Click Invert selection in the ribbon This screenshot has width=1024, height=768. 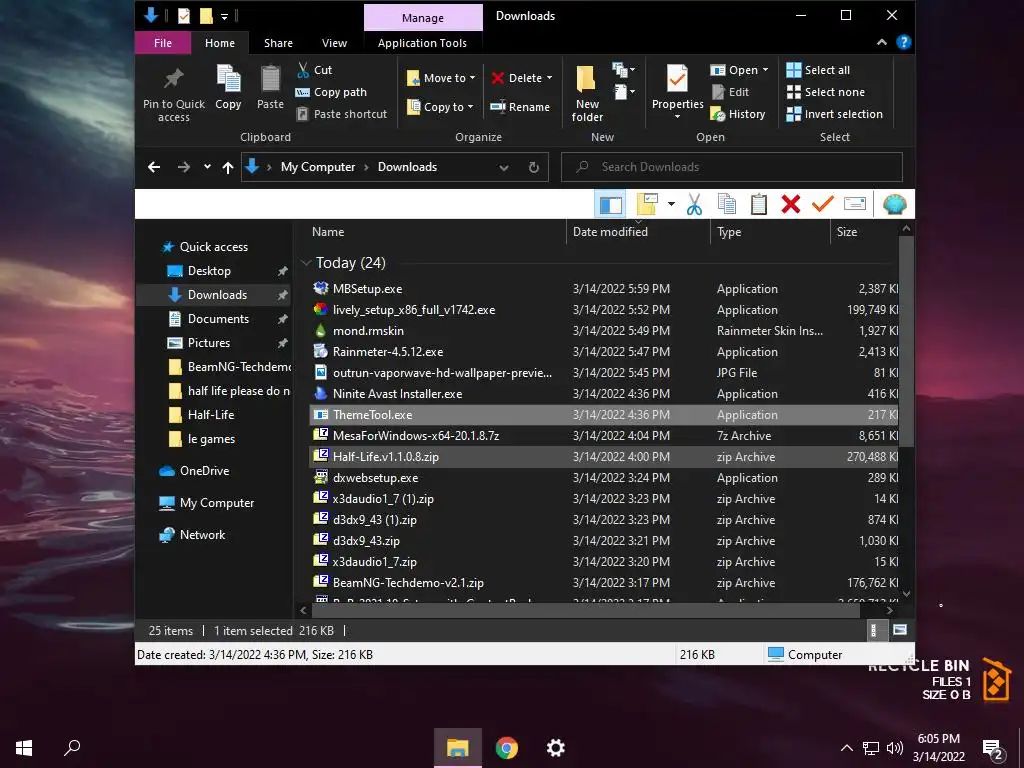pyautogui.click(x=835, y=114)
